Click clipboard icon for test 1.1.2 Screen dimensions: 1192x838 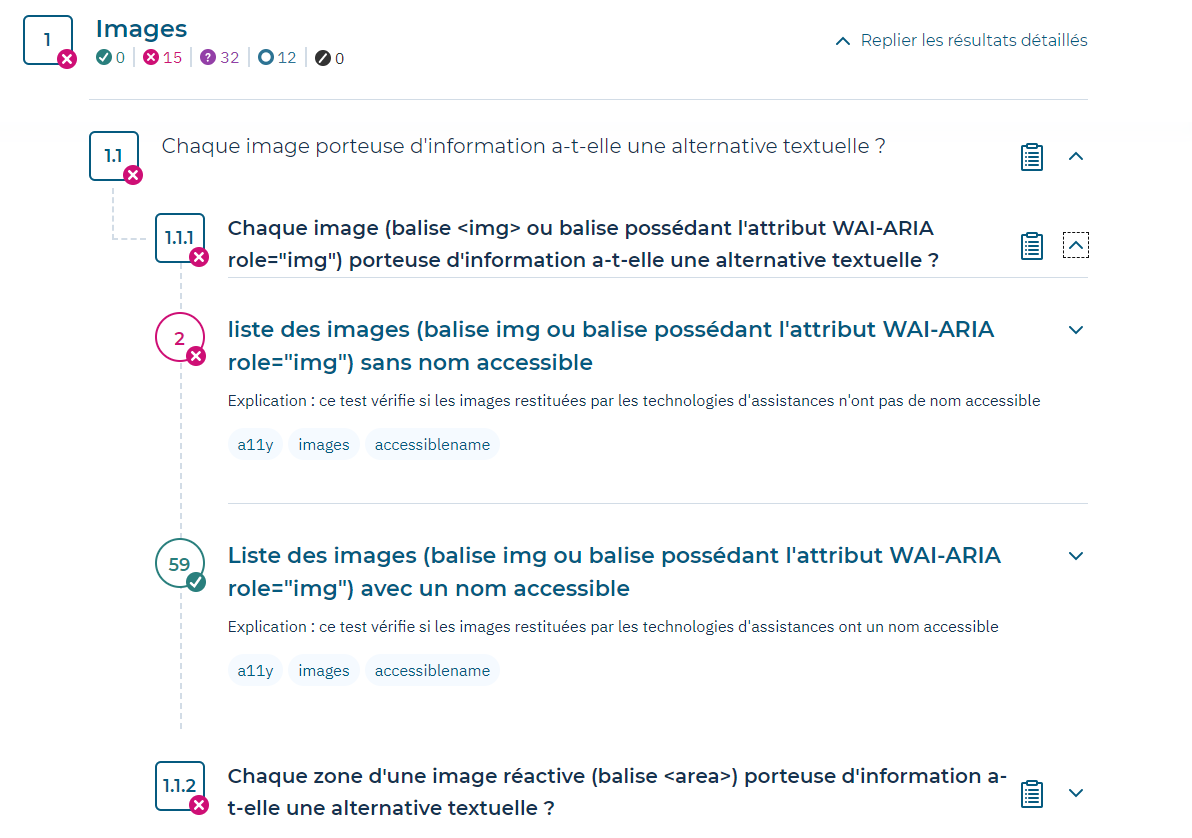tap(1032, 793)
